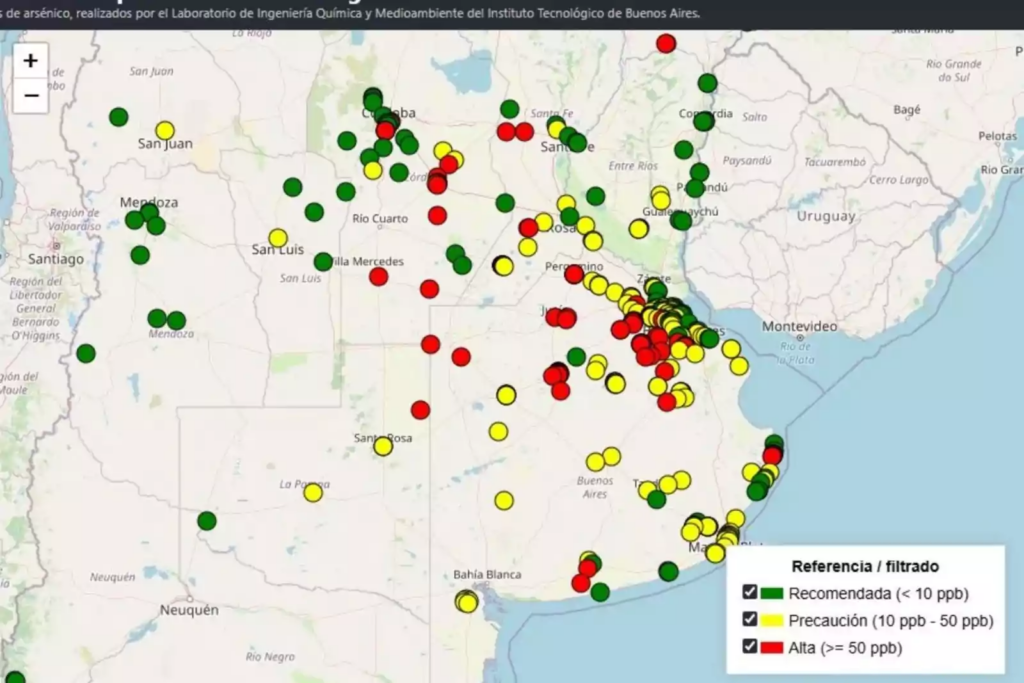
Task: Open the yellow marker at Bahía Blanca
Action: pos(467,602)
